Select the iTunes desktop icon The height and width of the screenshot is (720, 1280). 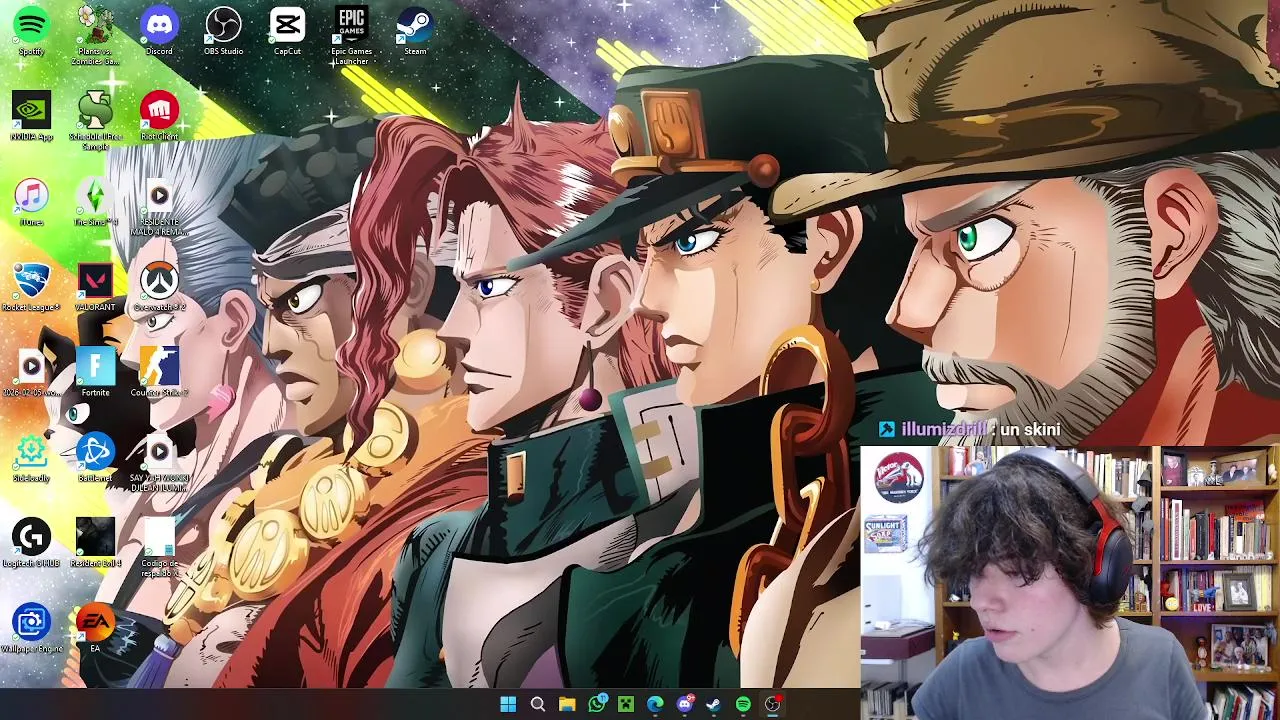pyautogui.click(x=31, y=202)
